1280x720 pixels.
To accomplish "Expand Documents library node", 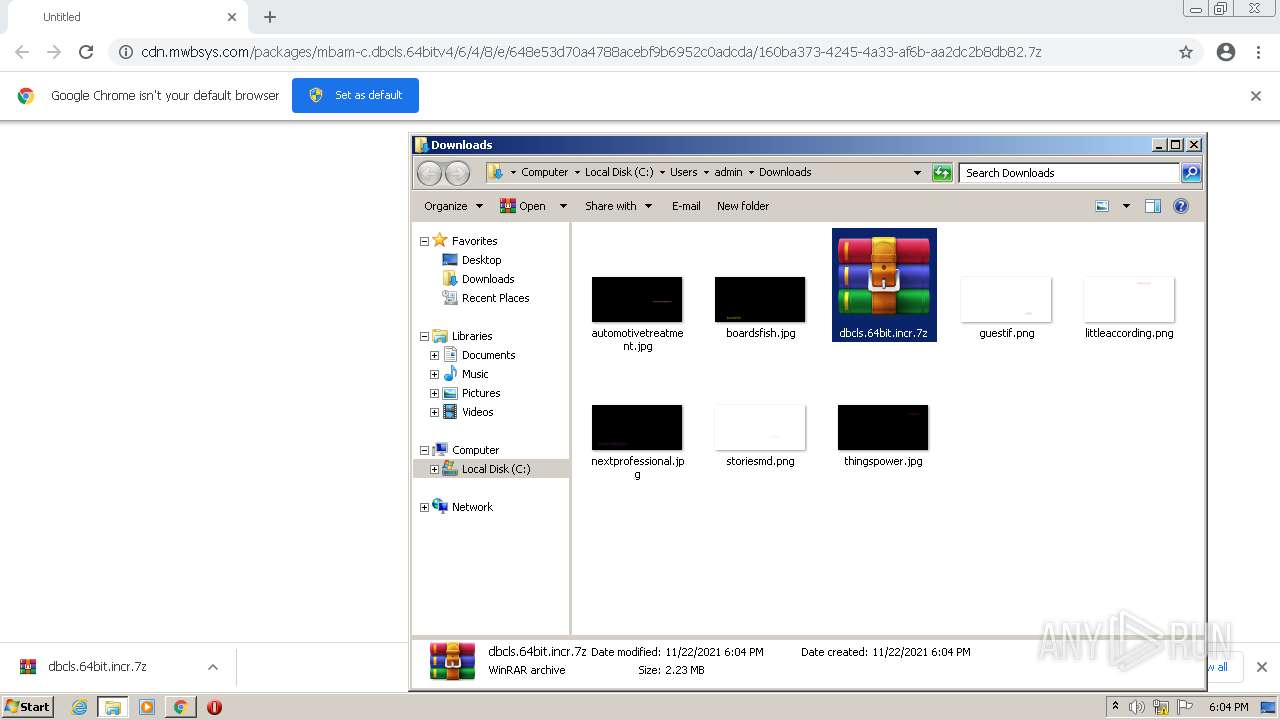I will pyautogui.click(x=434, y=355).
